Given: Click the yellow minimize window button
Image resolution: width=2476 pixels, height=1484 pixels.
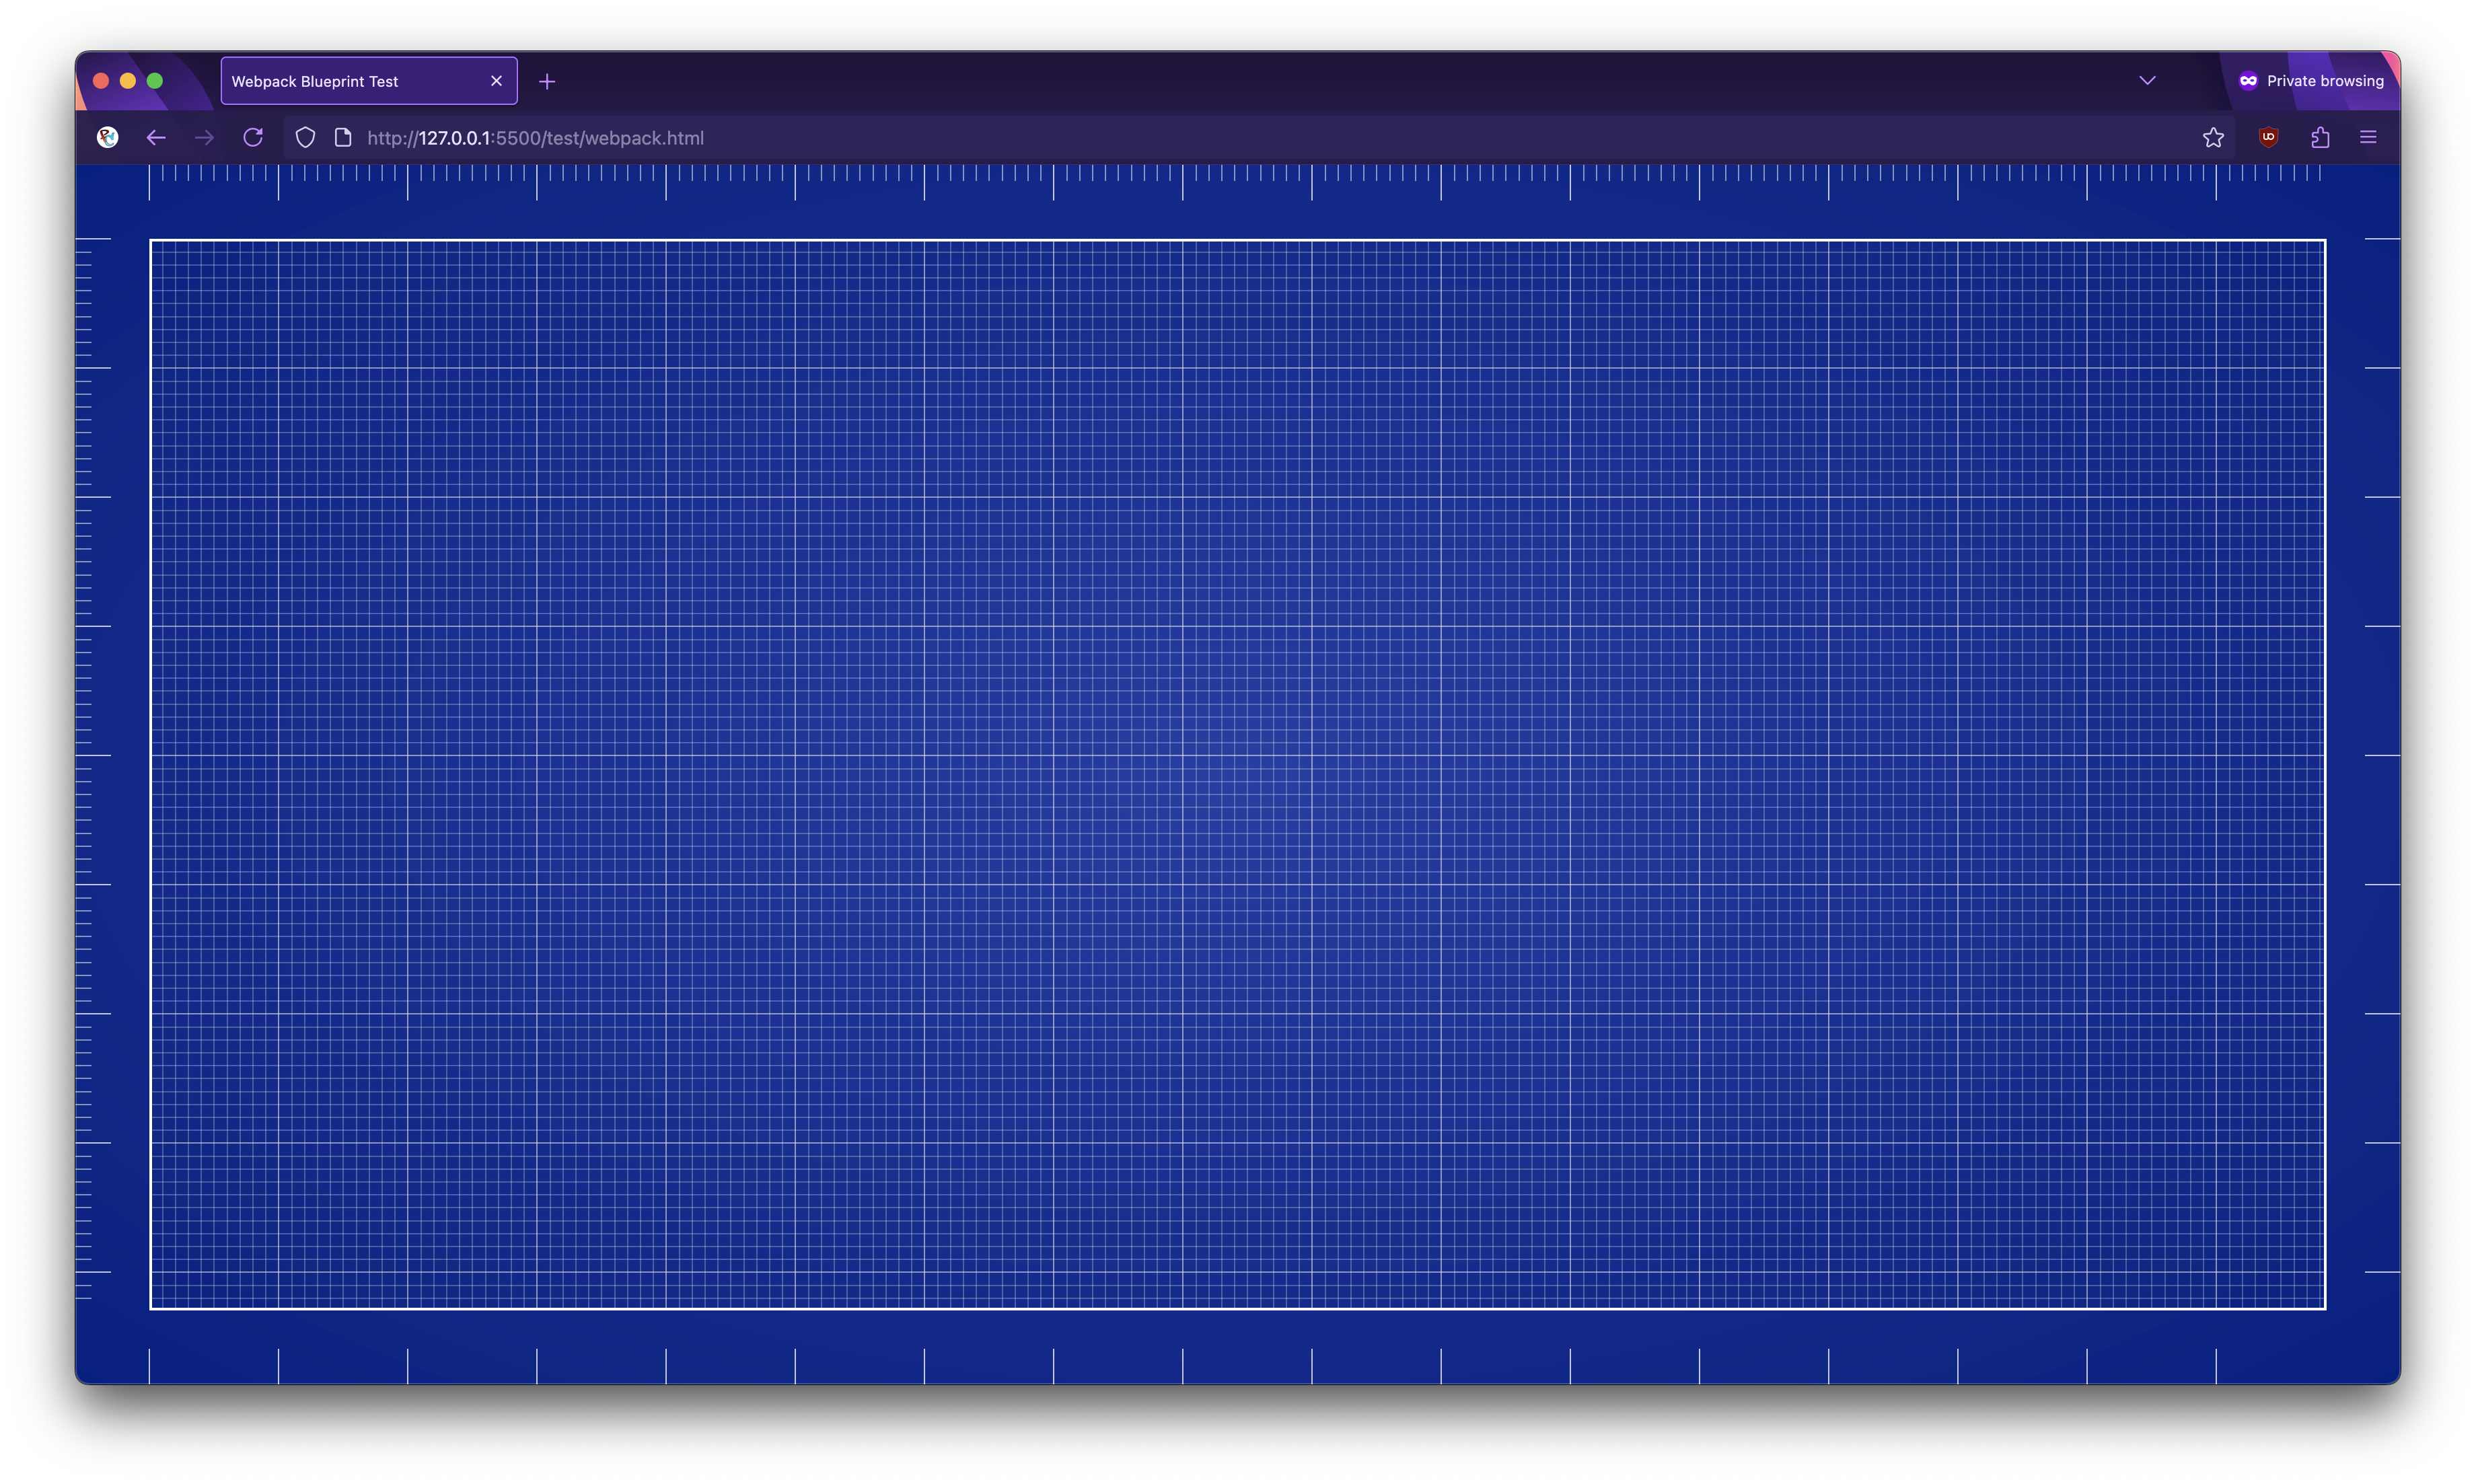Looking at the screenshot, I should point(128,81).
